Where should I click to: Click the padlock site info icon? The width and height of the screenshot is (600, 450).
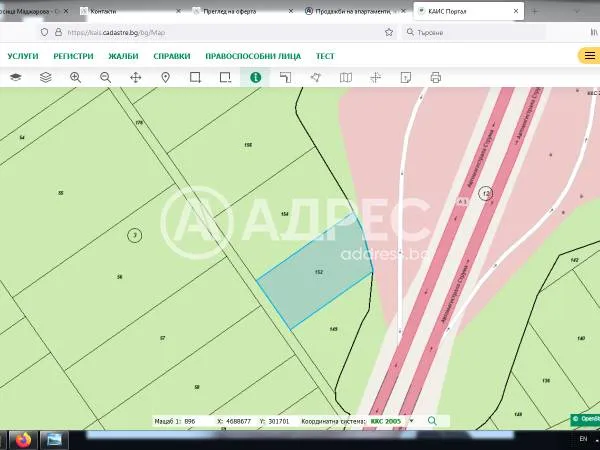58,32
